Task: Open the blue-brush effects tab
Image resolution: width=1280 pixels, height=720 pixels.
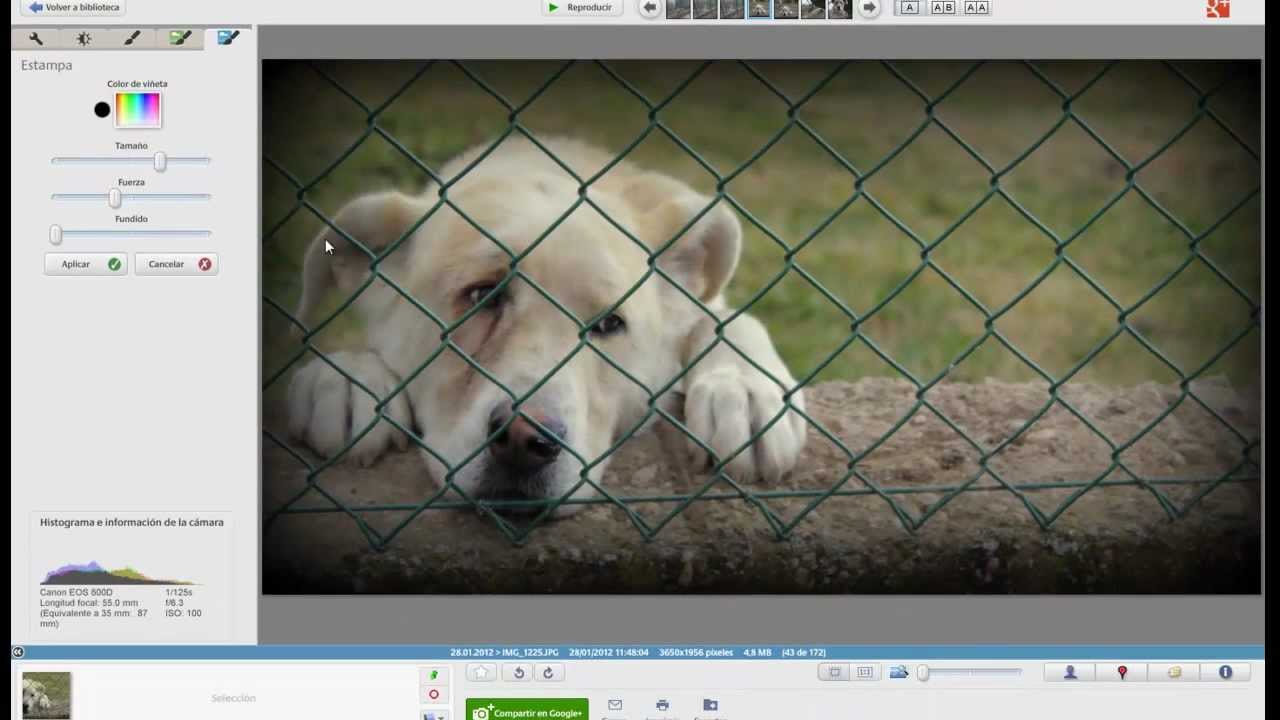Action: coord(228,38)
